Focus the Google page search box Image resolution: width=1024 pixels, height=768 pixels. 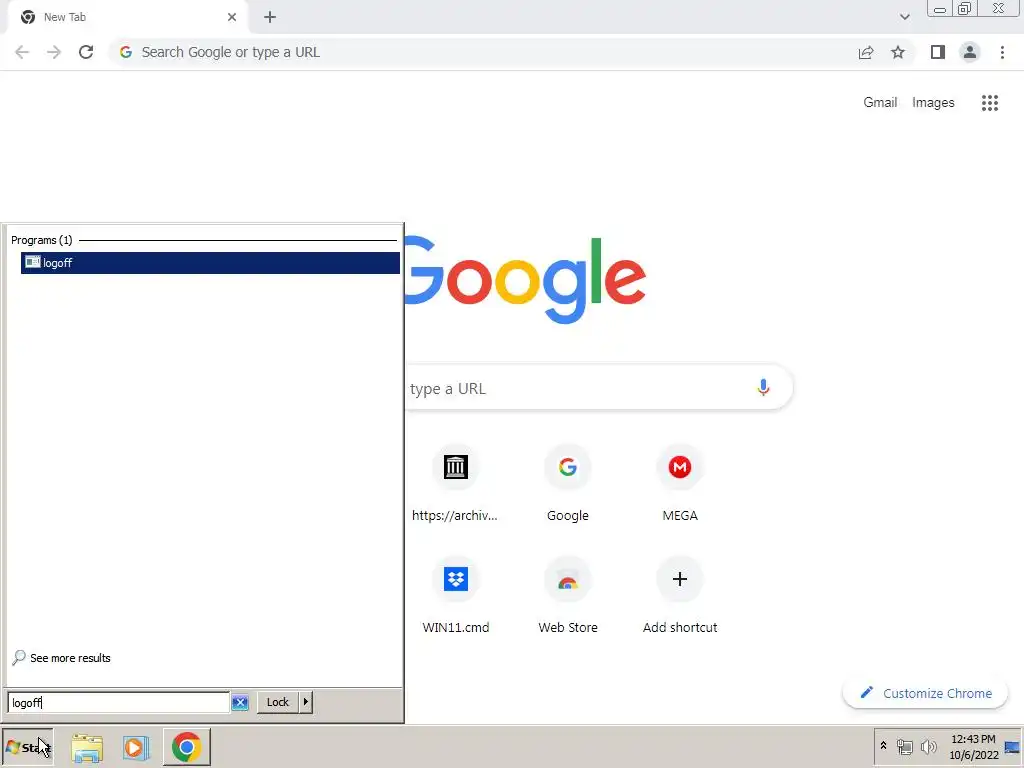coord(598,388)
